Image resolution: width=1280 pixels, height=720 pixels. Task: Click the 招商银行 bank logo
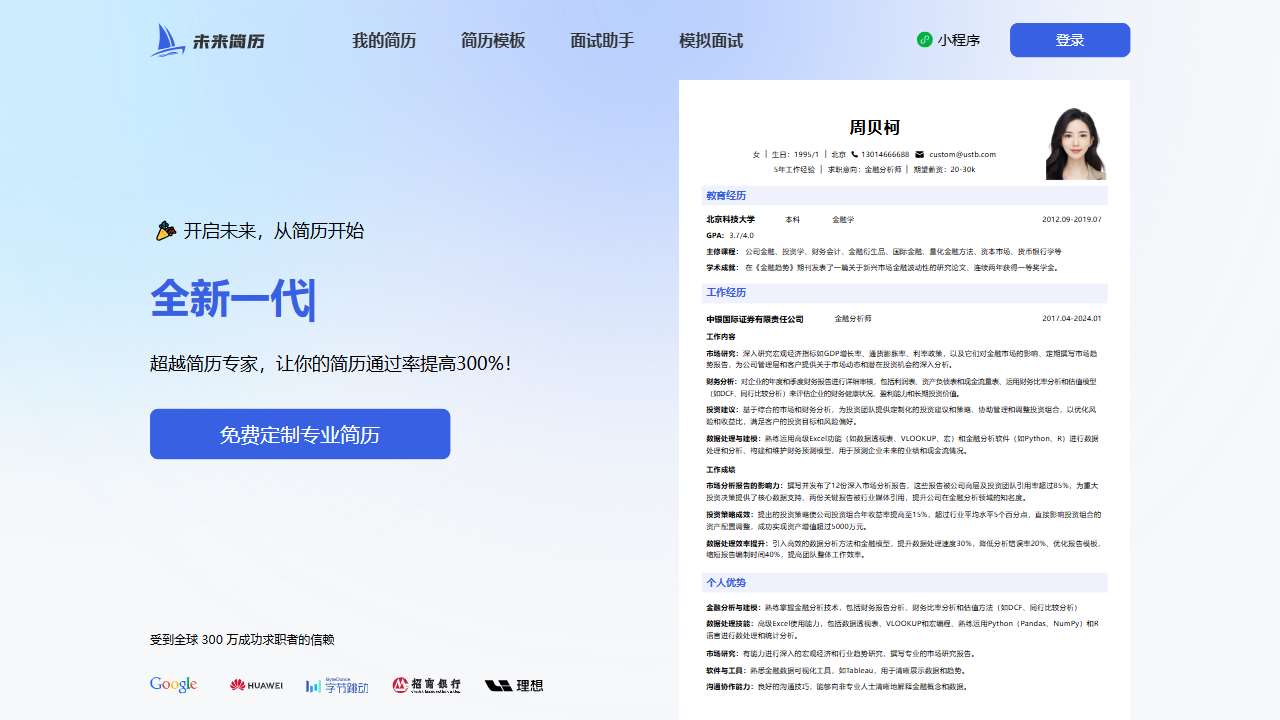pyautogui.click(x=427, y=685)
